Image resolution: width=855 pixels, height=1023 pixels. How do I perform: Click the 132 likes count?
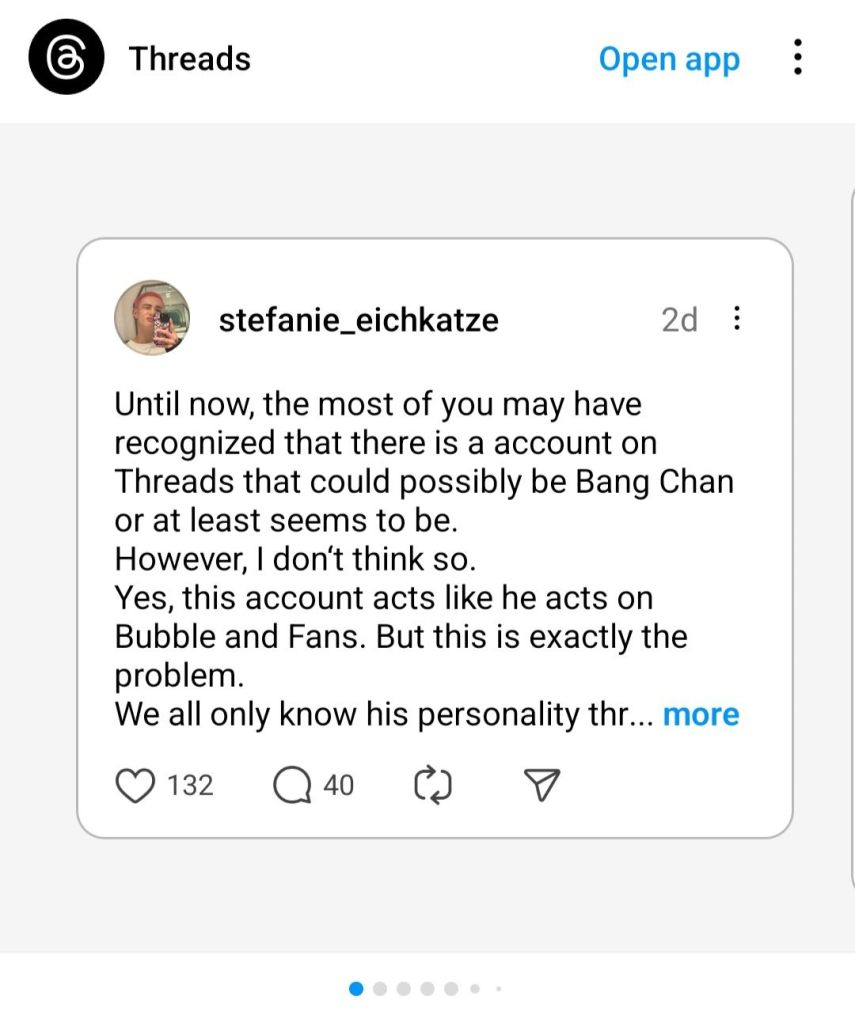[x=190, y=786]
